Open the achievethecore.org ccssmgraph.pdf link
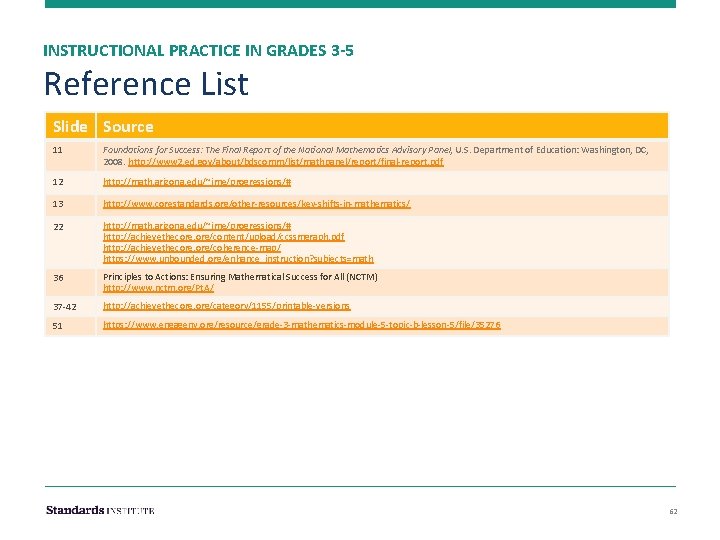The width and height of the screenshot is (720, 540). pyautogui.click(x=224, y=236)
